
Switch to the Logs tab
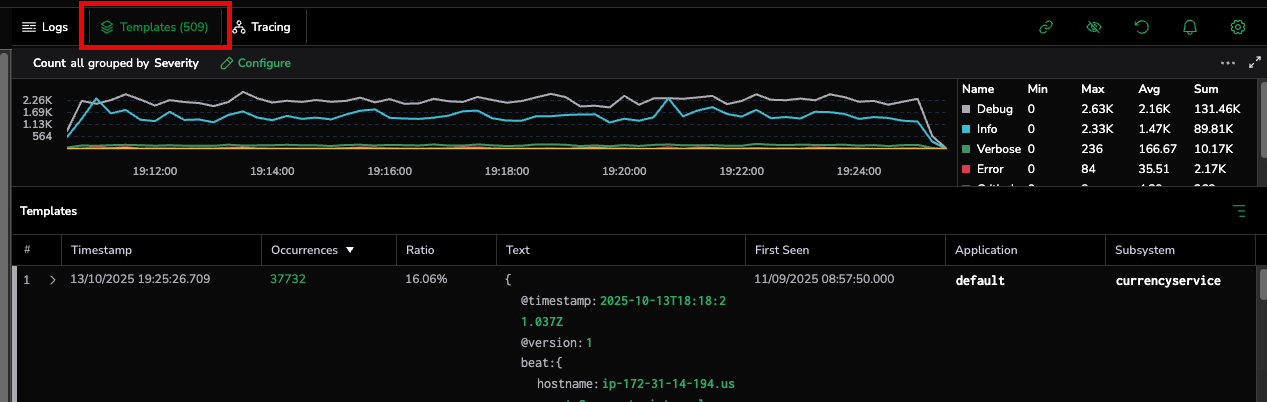tap(46, 27)
